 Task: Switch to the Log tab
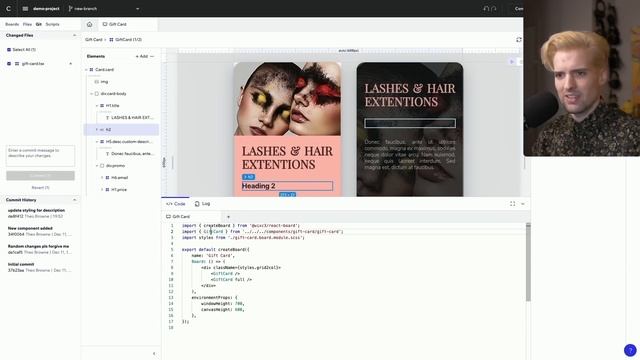point(202,204)
